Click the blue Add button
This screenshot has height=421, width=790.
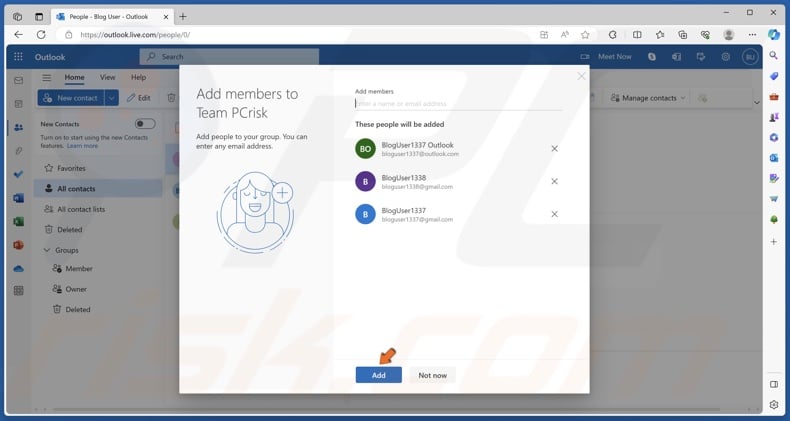tap(378, 375)
